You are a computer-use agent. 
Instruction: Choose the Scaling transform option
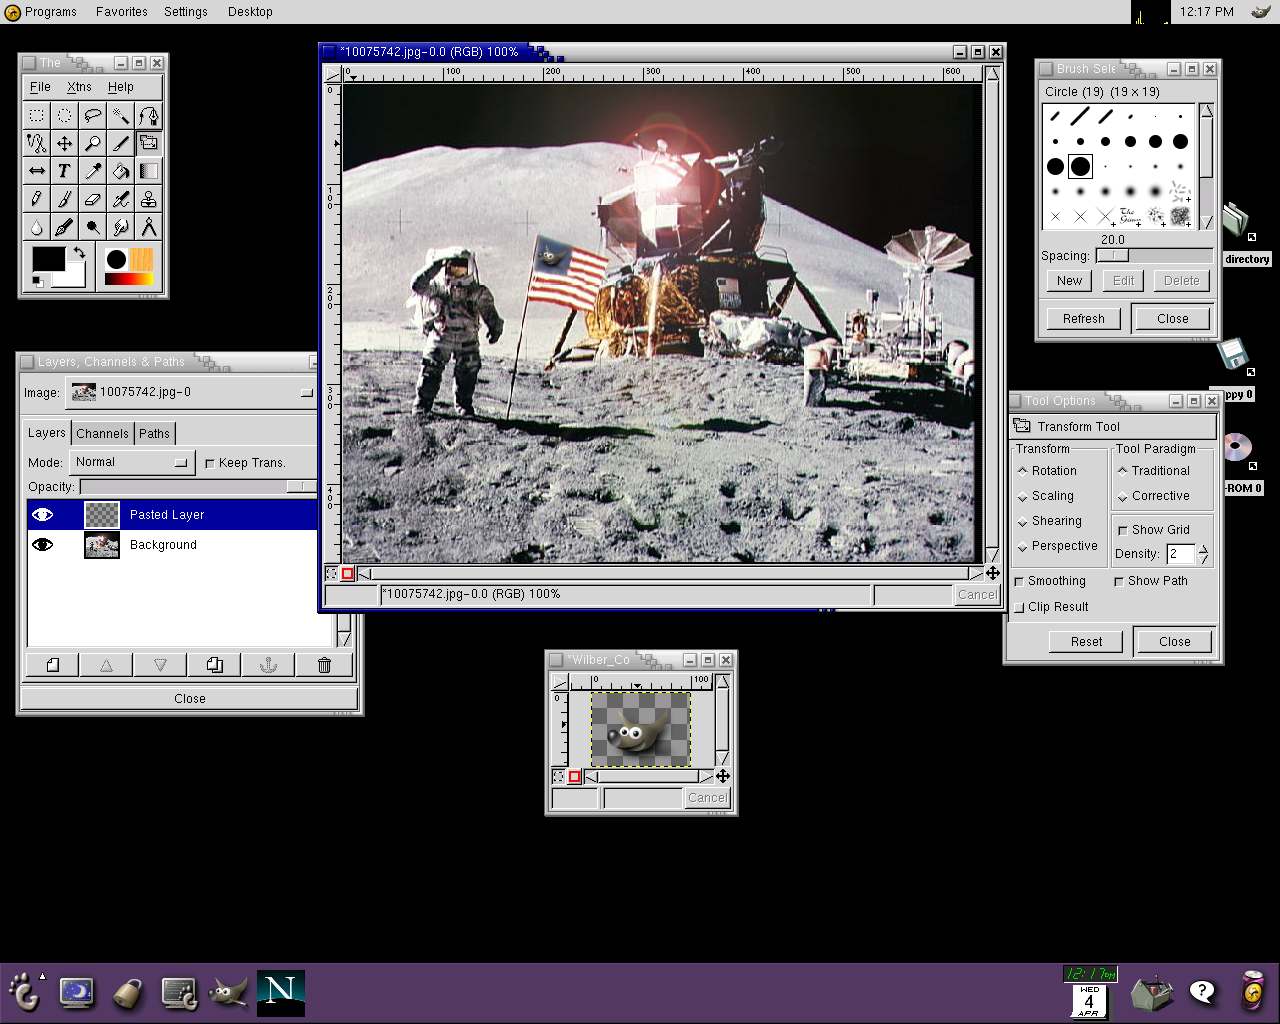1045,496
